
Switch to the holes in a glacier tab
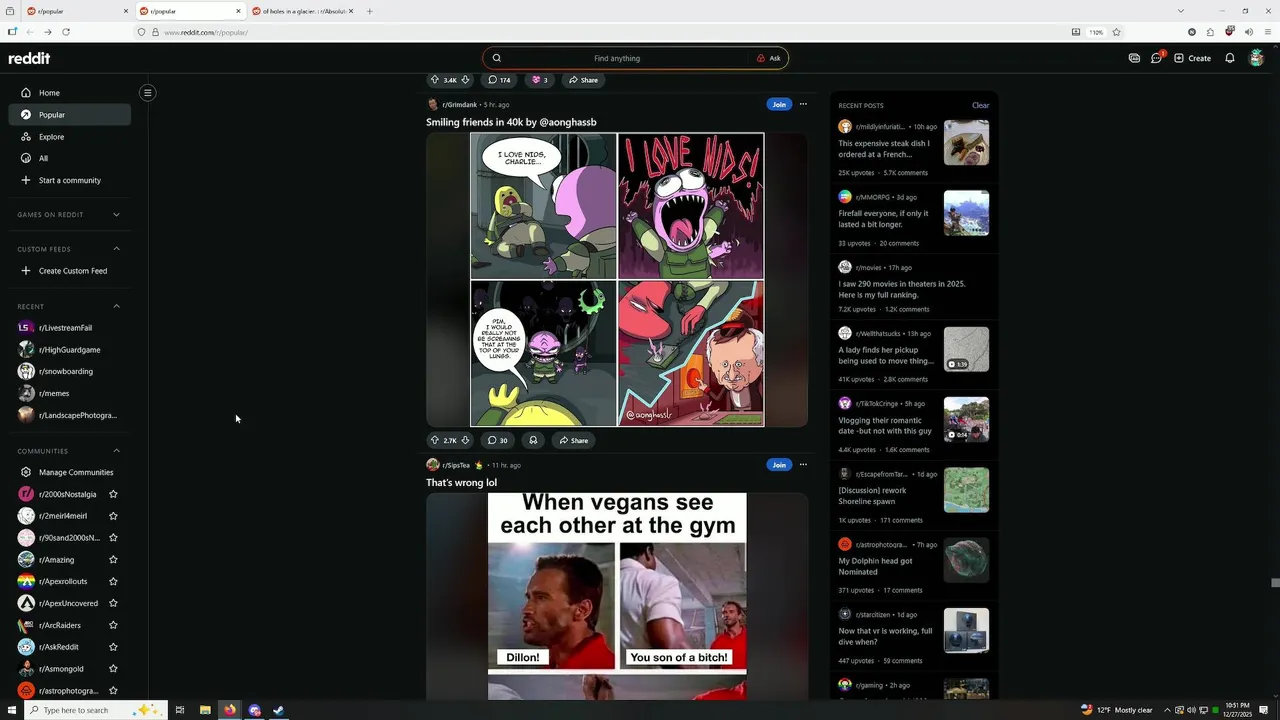click(304, 11)
